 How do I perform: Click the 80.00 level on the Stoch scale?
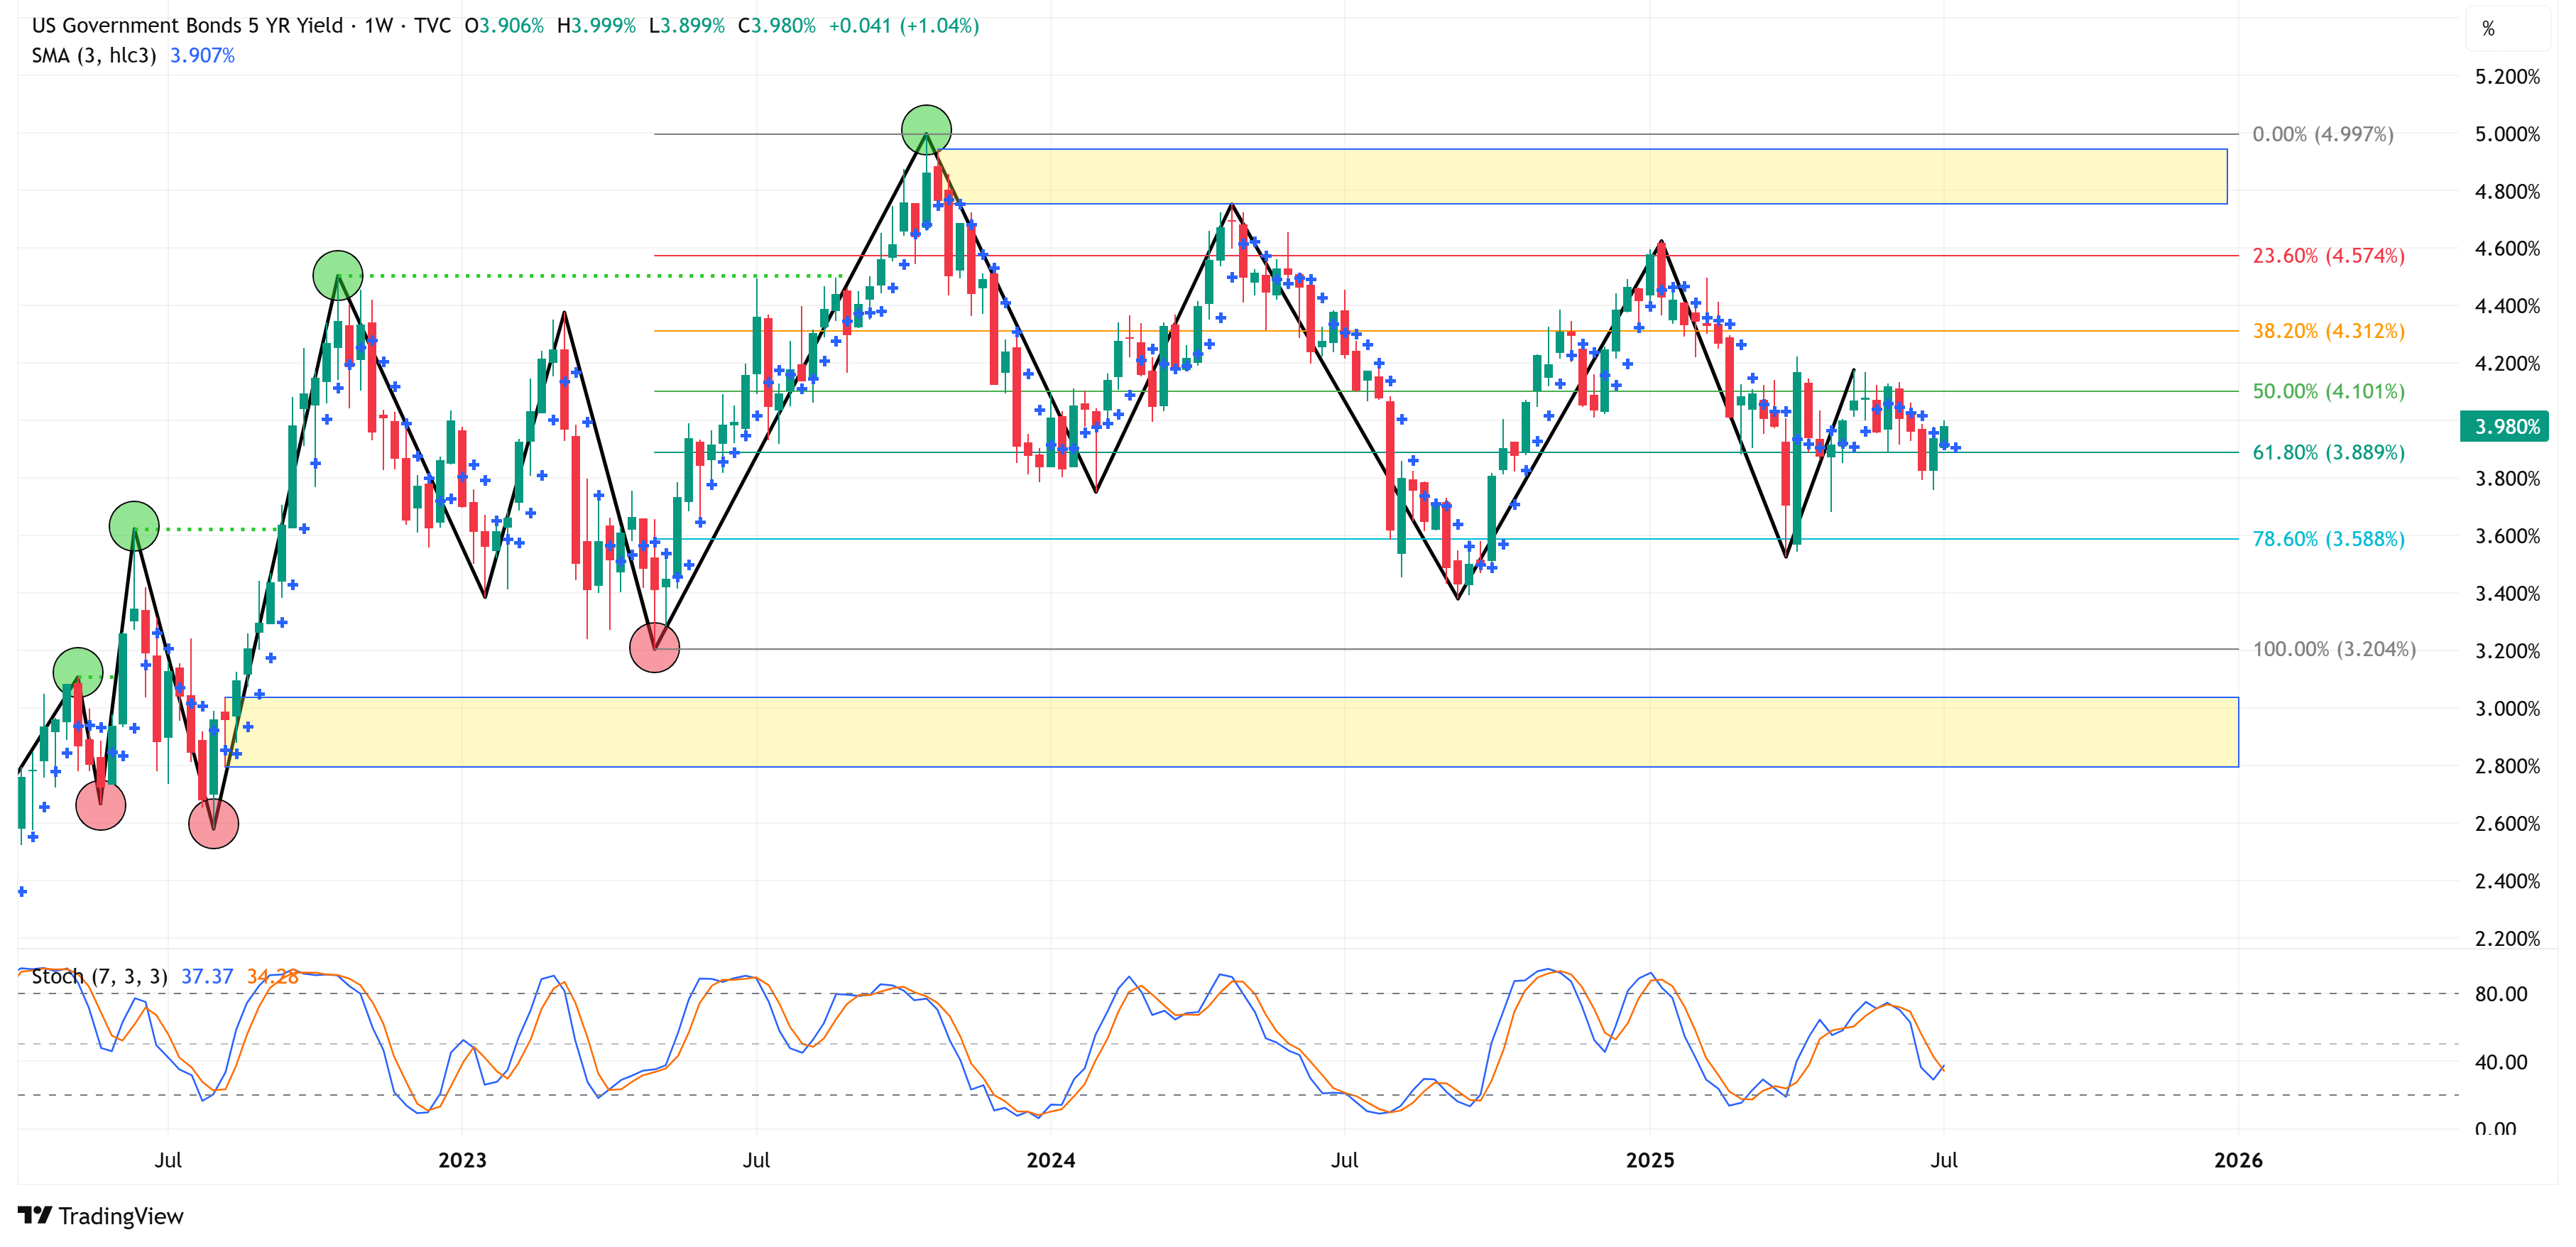(x=2500, y=994)
